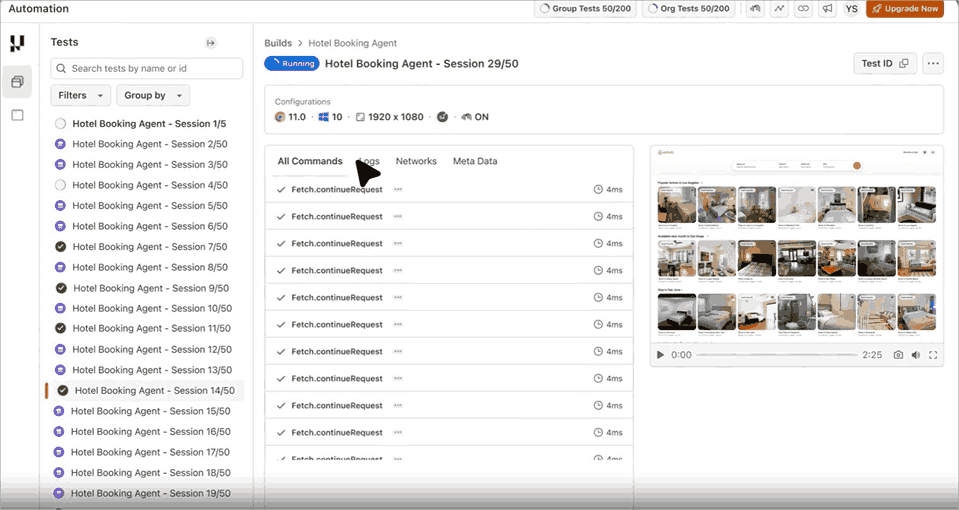Screen dimensions: 959x510
Task: Click the Group Tests 50/200 indicator
Action: click(x=585, y=9)
